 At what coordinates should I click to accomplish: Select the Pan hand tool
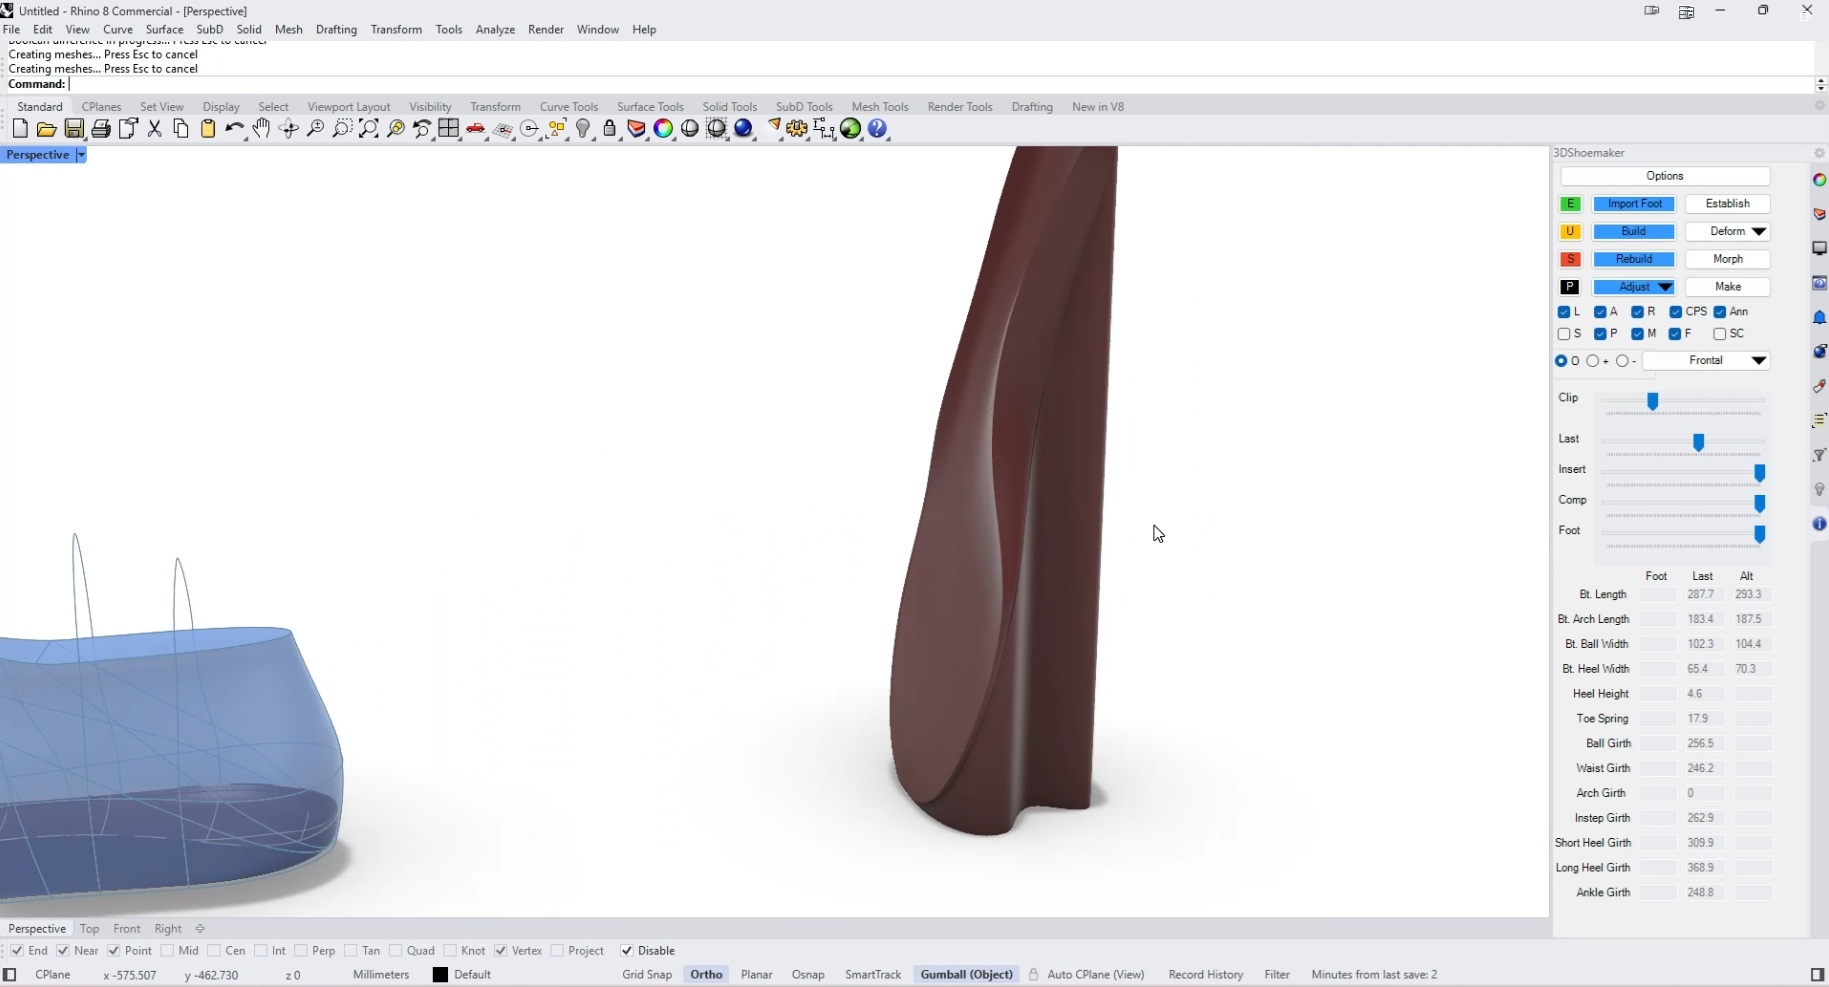tap(261, 129)
